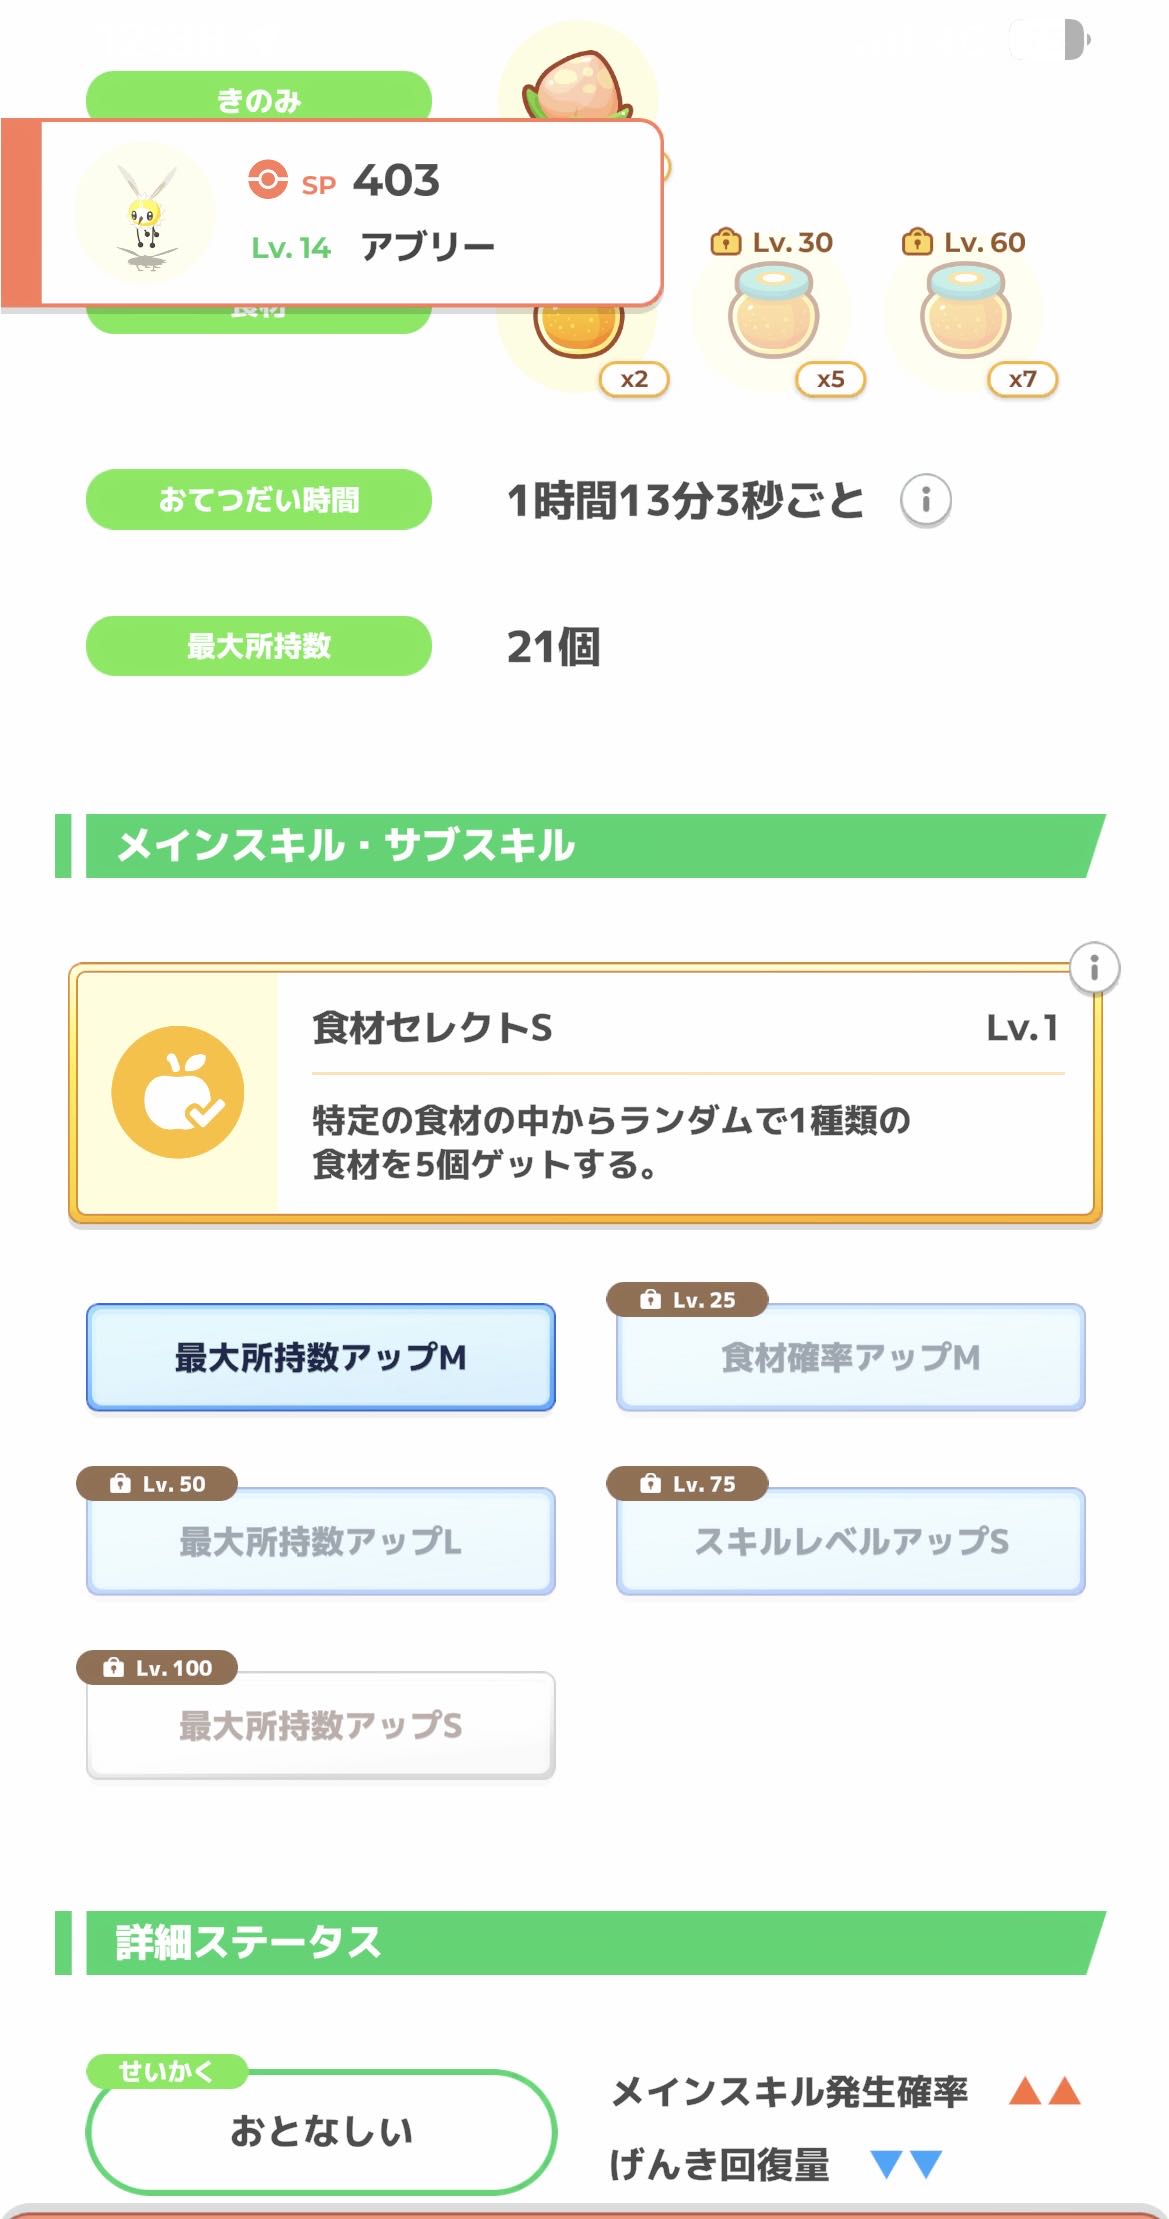The image size is (1169, 2219).
Task: Tap the honey ingredient with x2 badge
Action: tap(580, 335)
